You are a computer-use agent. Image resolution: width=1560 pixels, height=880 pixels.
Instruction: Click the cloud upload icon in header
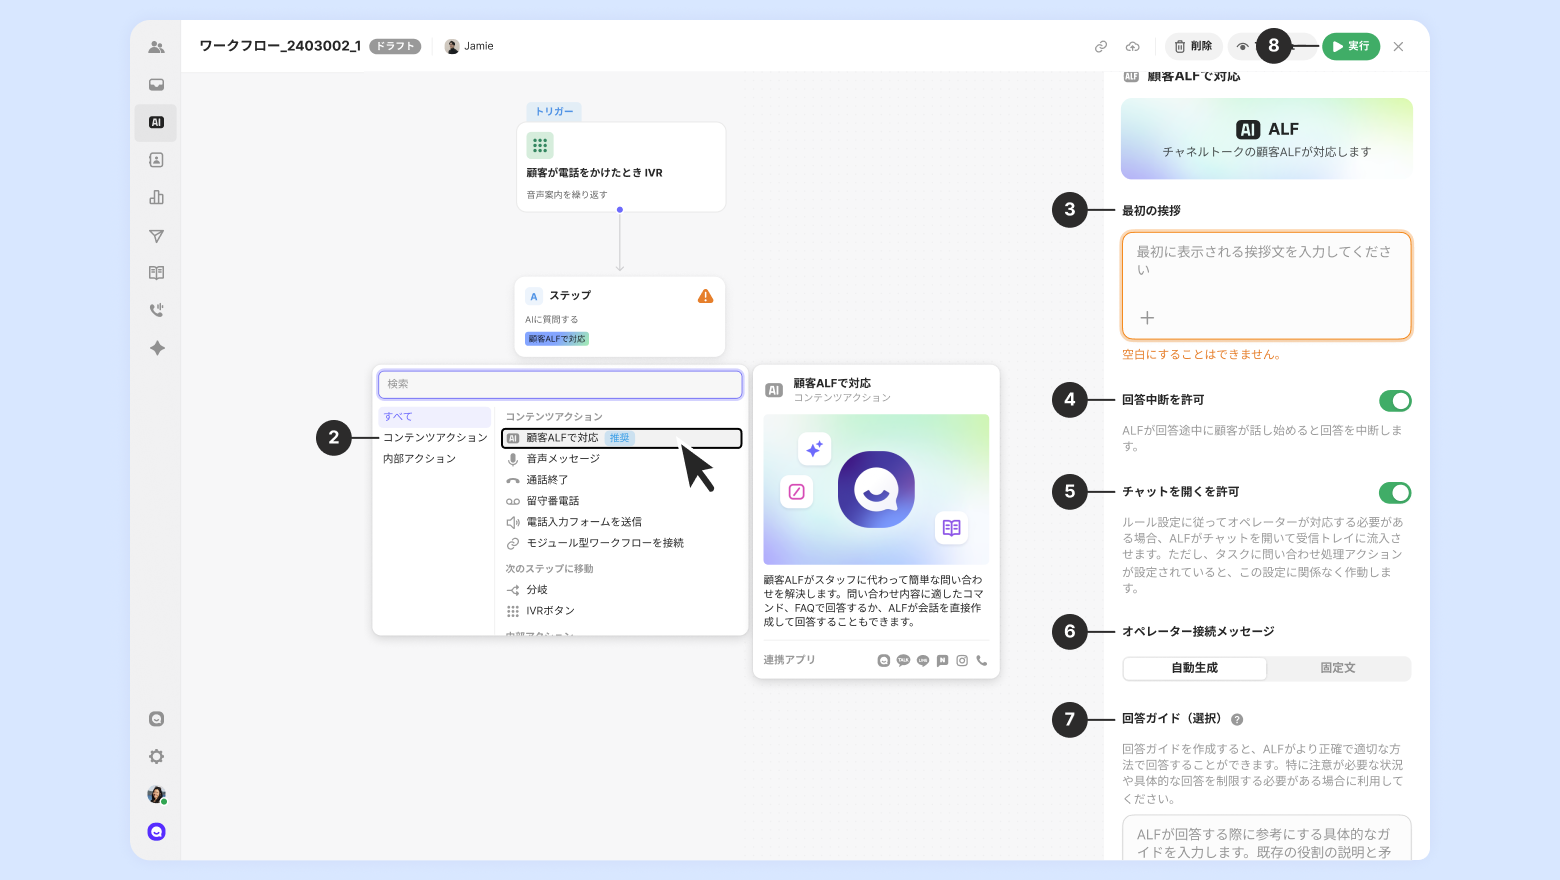pos(1133,47)
